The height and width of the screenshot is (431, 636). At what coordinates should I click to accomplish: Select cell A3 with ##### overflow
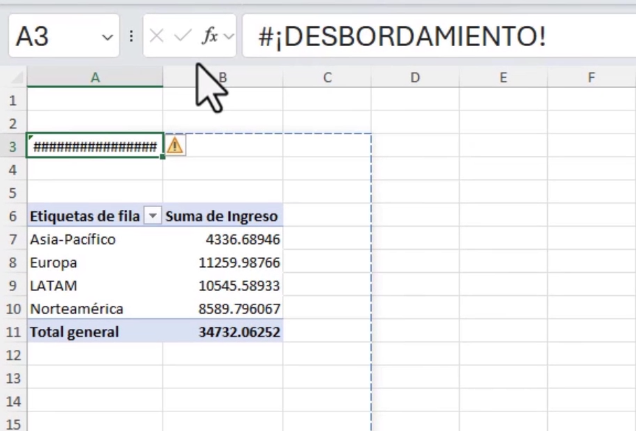pyautogui.click(x=95, y=146)
